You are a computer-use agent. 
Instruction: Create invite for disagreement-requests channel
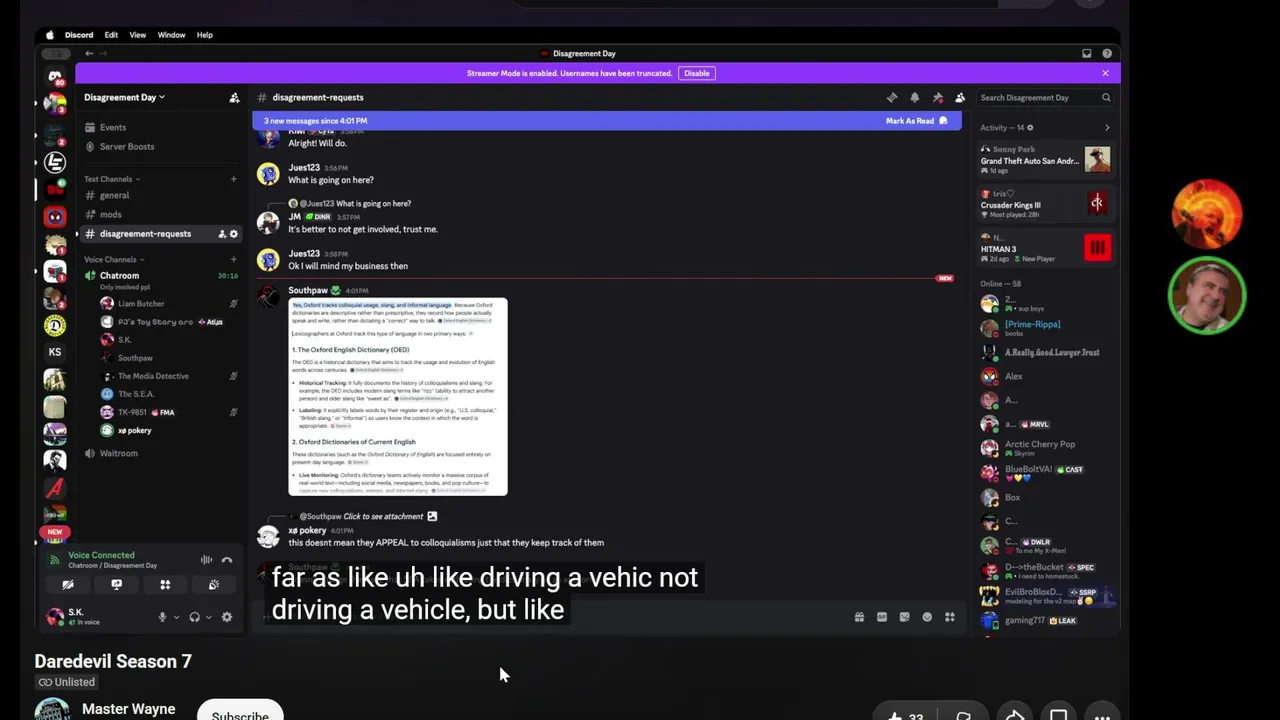(x=222, y=234)
